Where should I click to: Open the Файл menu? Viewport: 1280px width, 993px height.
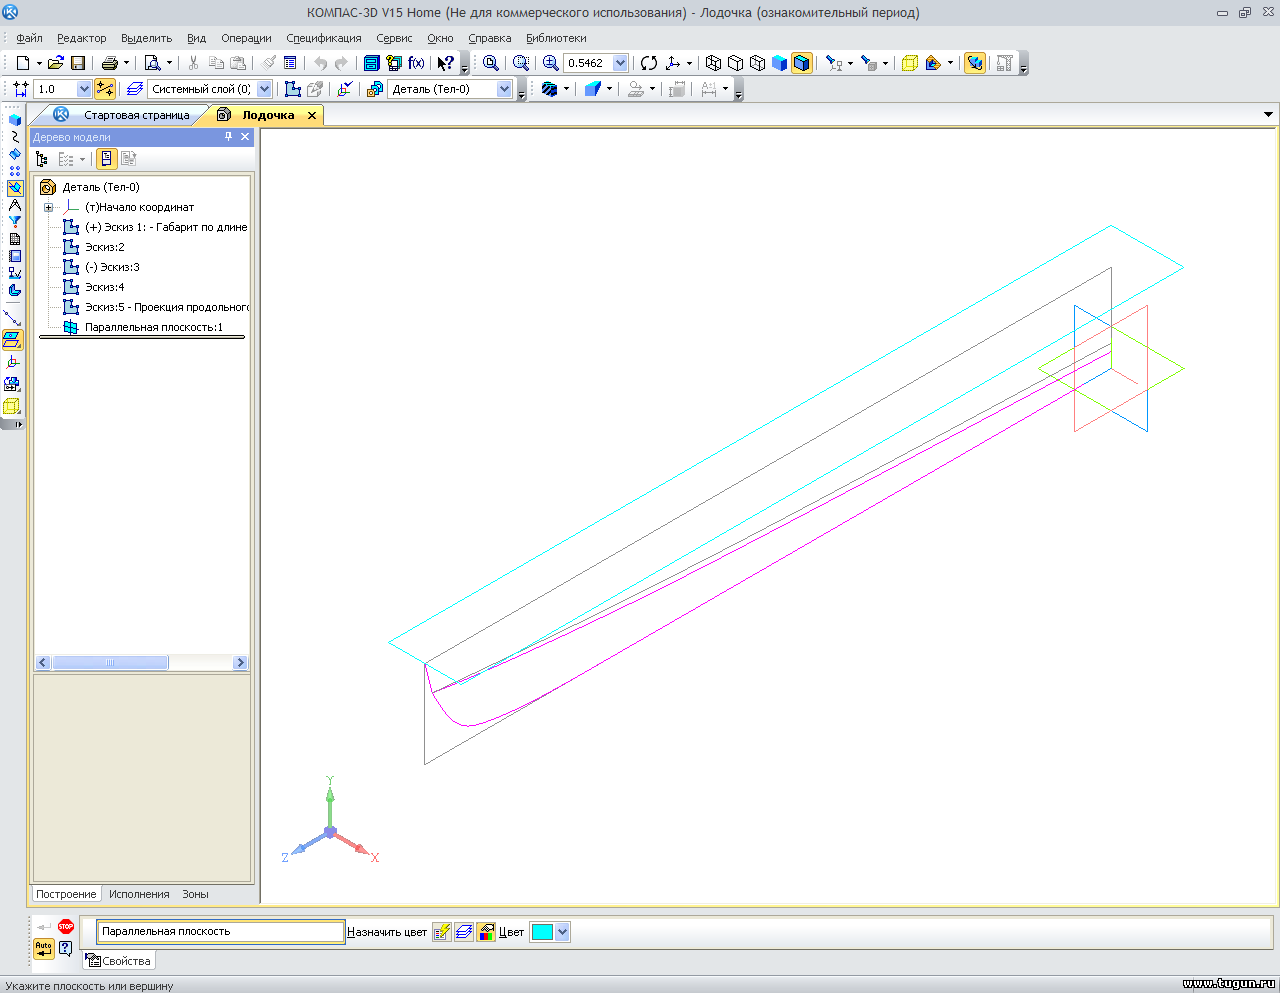(x=29, y=38)
